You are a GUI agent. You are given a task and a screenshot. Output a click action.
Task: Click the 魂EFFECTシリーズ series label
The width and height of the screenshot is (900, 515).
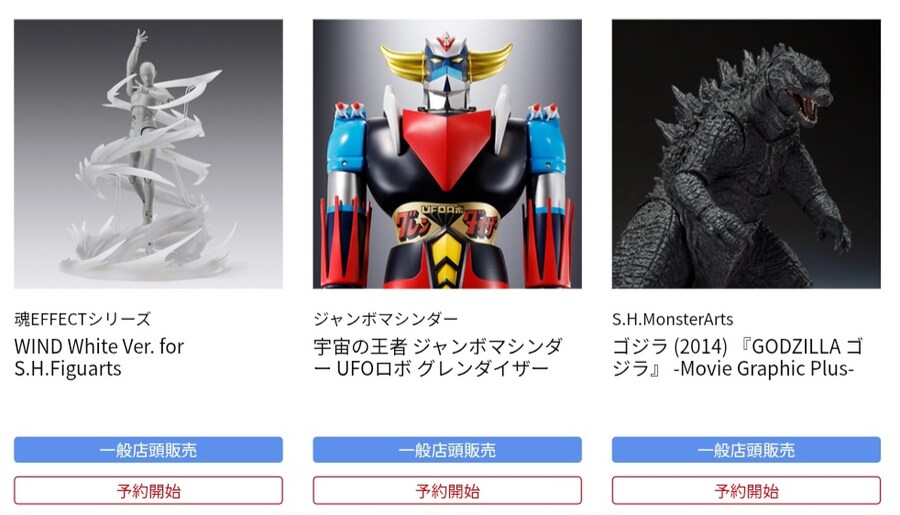[83, 319]
